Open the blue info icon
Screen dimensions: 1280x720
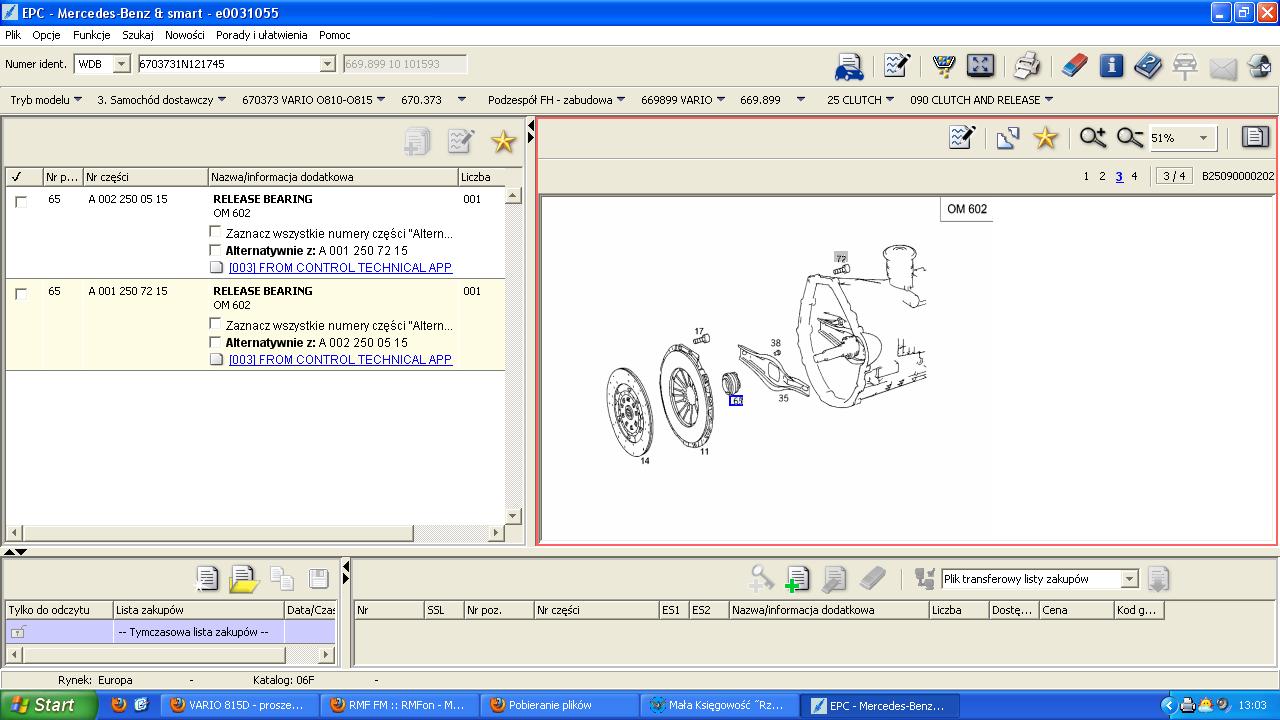(1111, 66)
